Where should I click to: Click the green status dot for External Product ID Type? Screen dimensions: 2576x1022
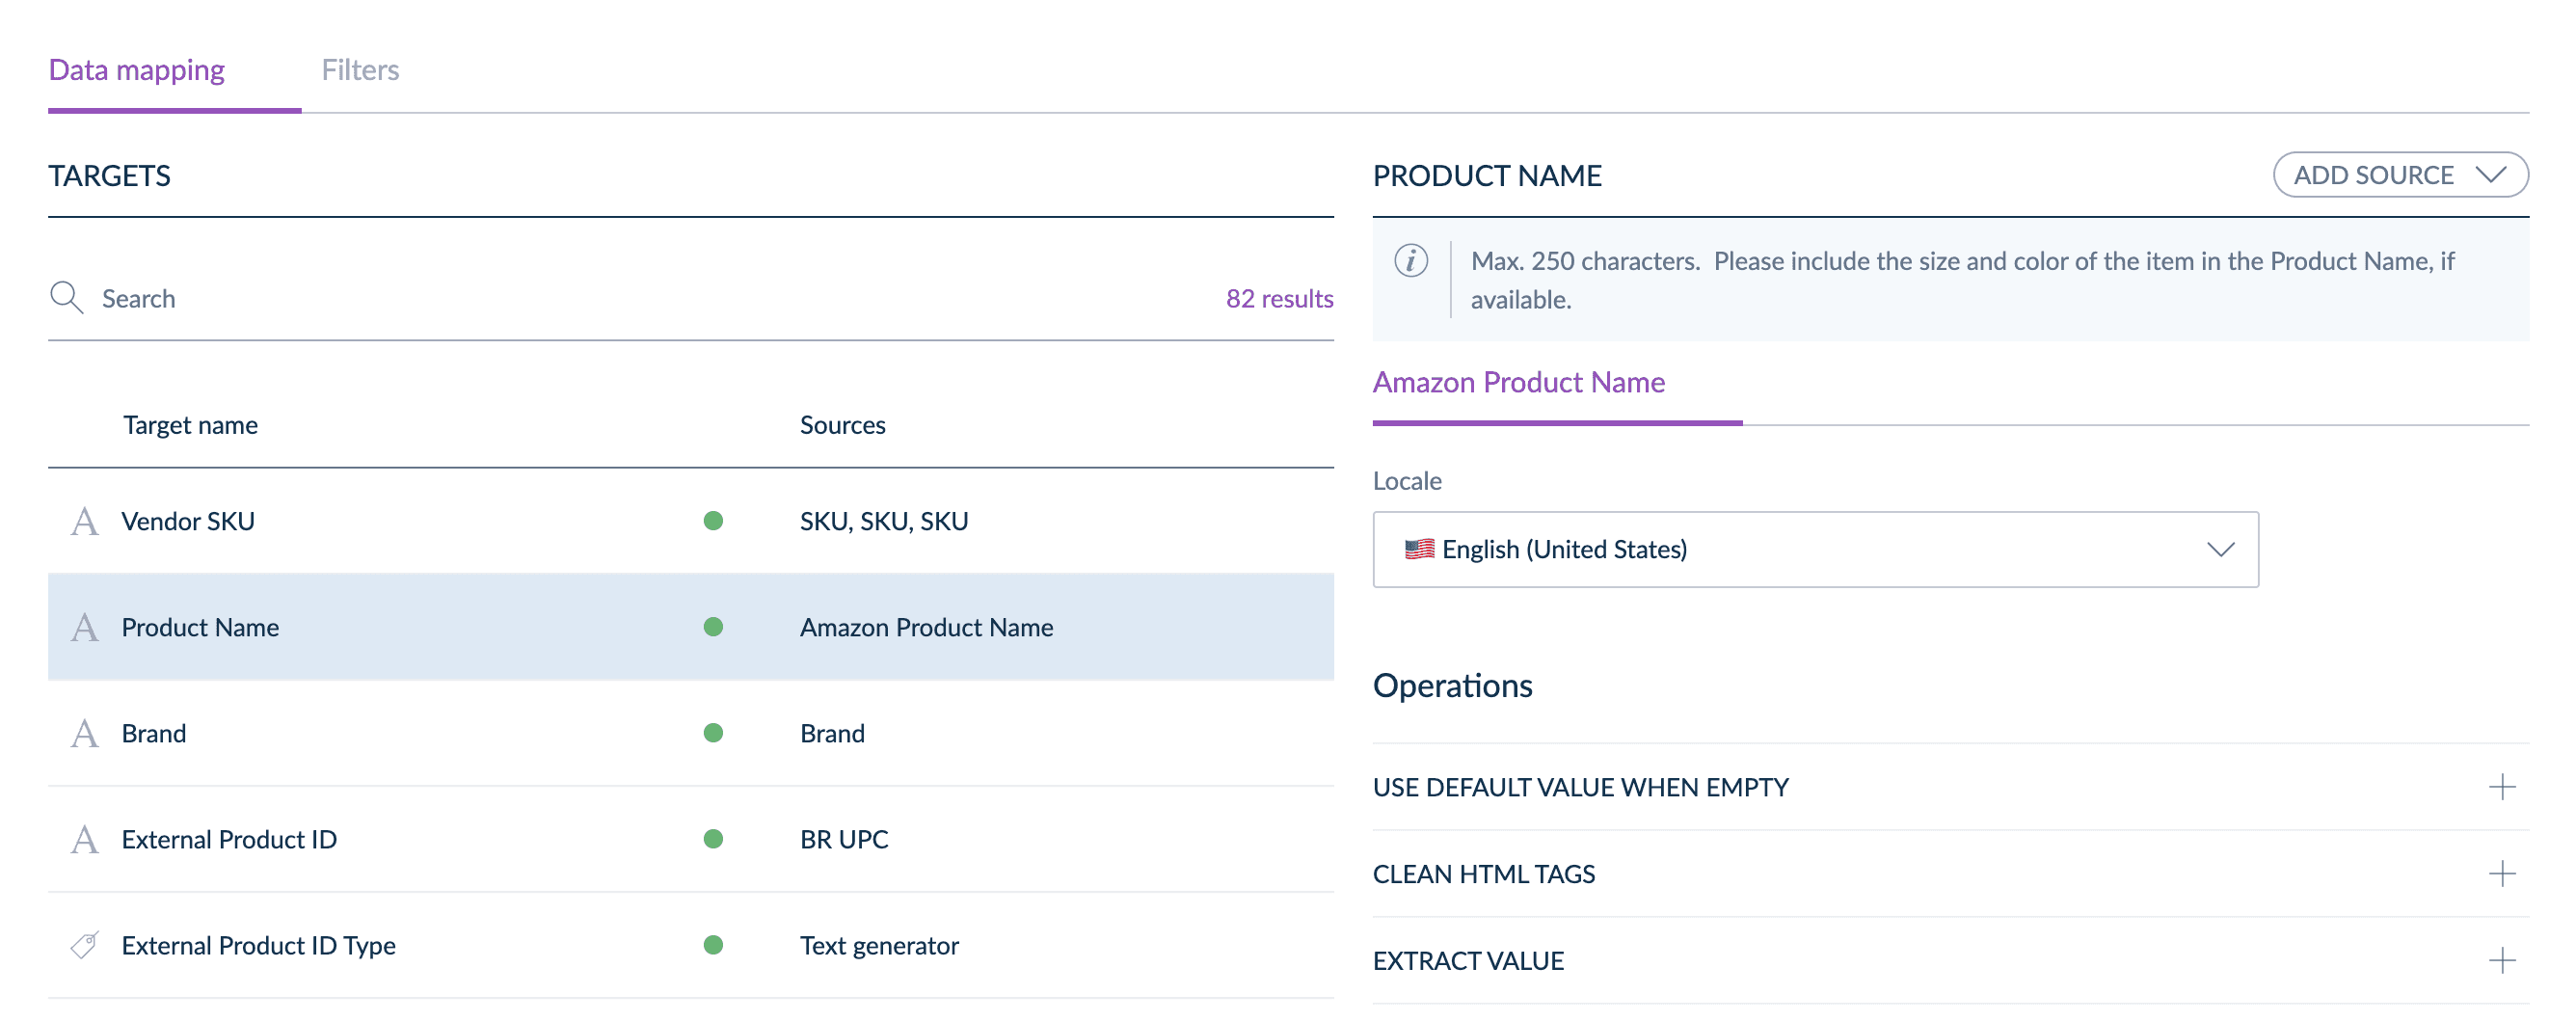[x=713, y=945]
